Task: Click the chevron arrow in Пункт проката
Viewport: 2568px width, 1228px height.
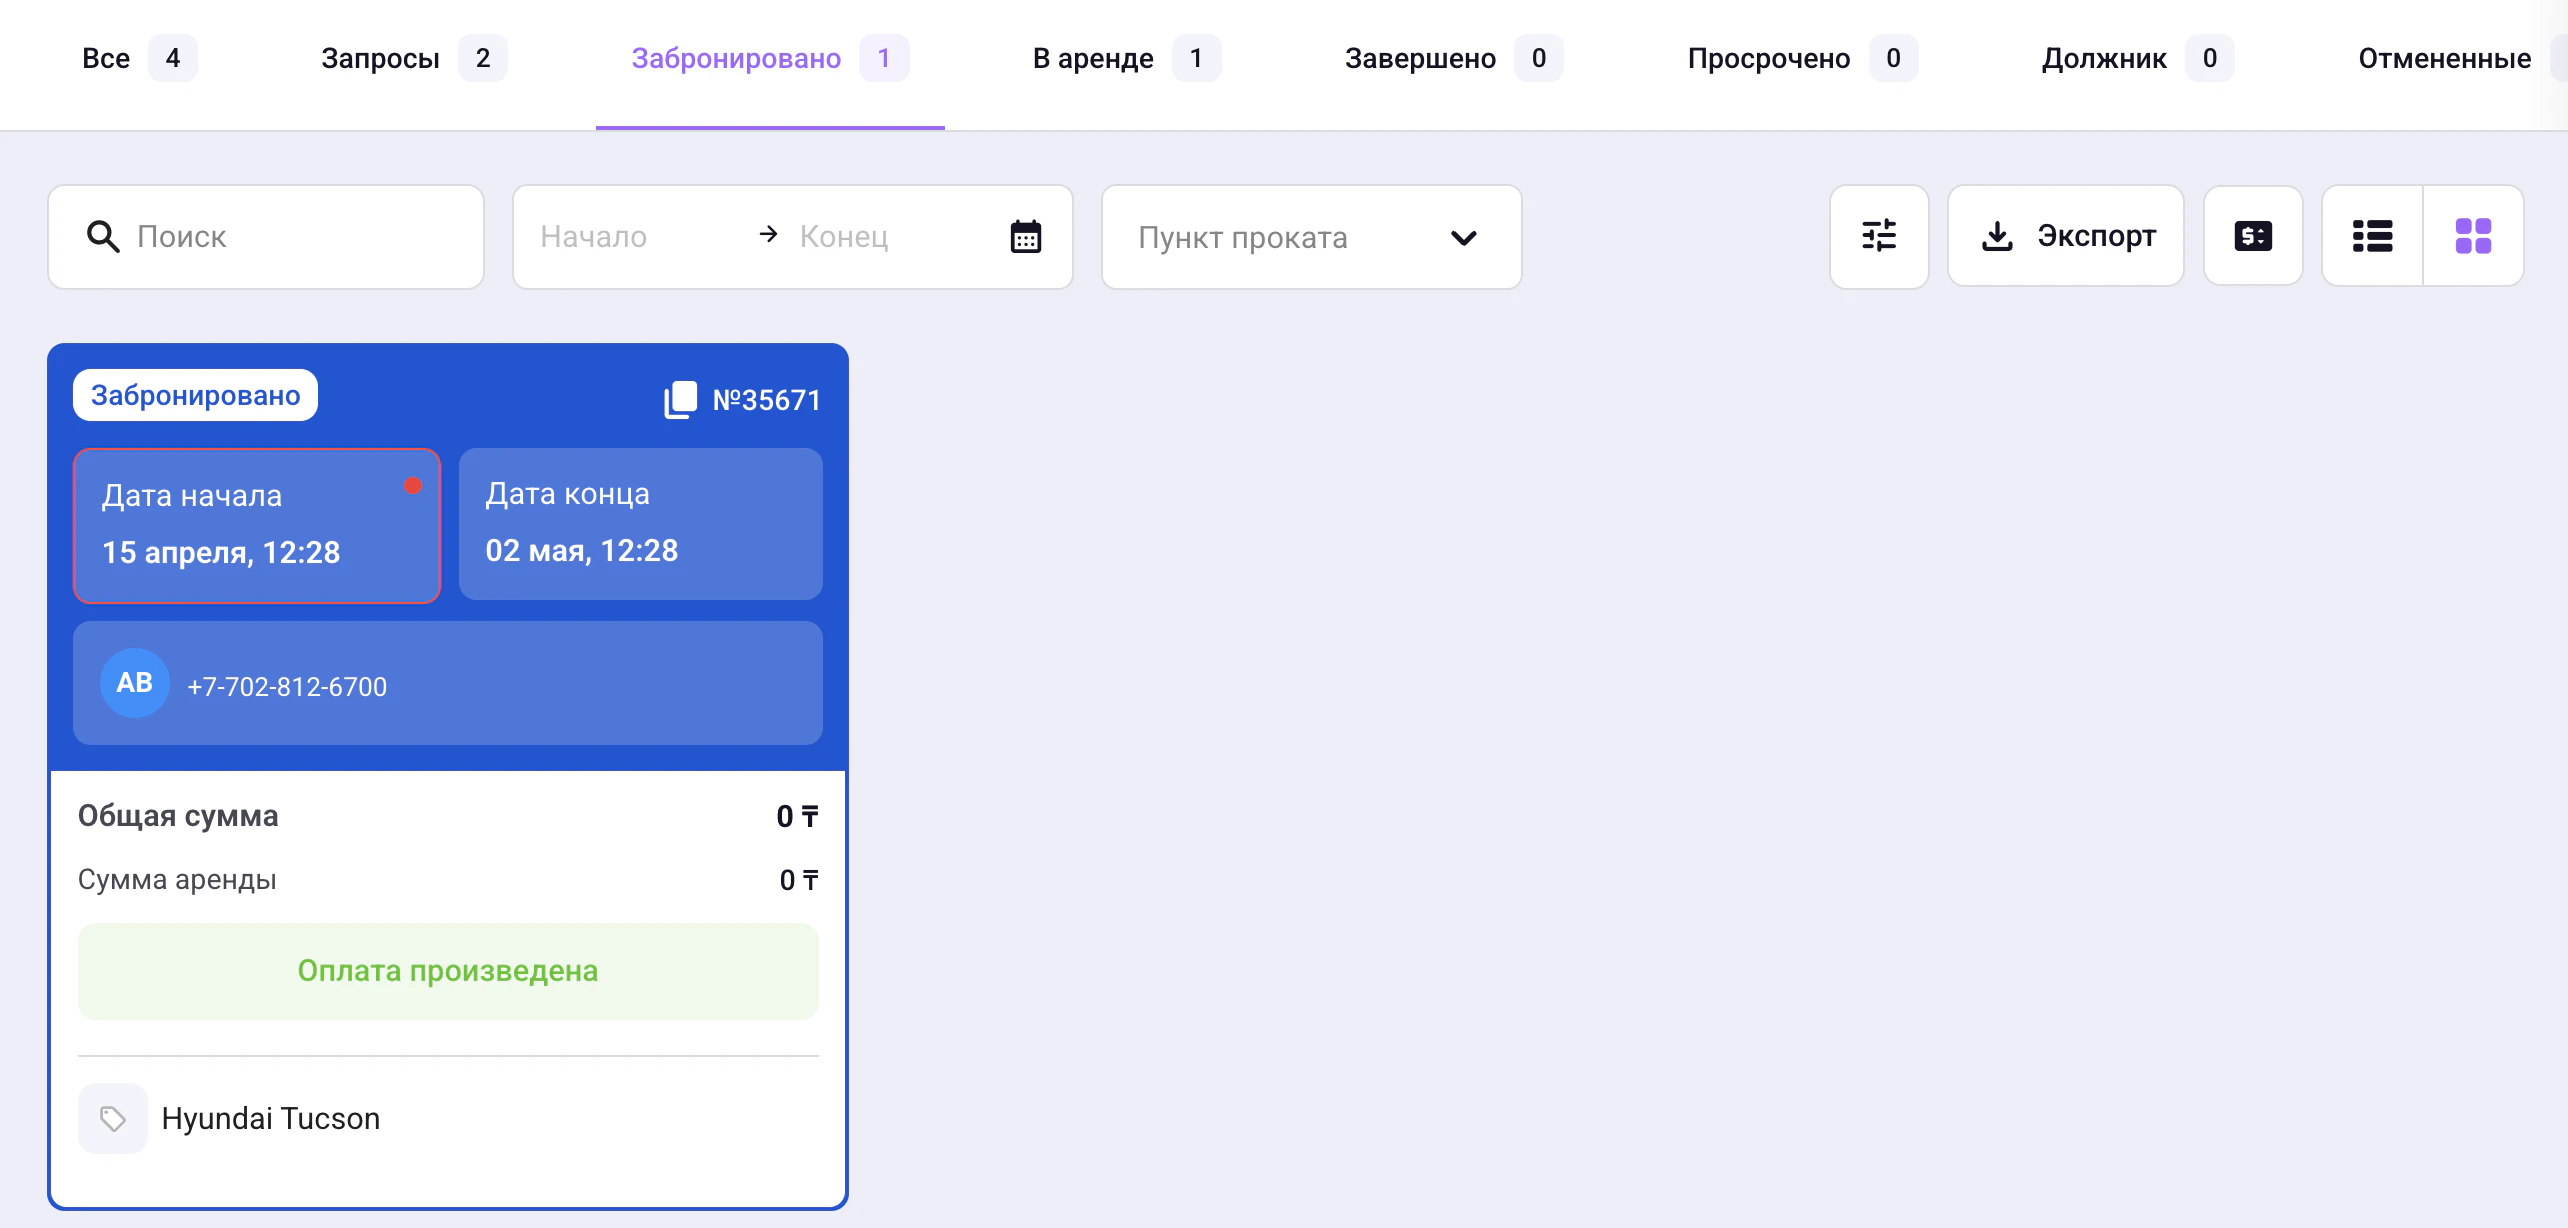Action: pos(1463,238)
